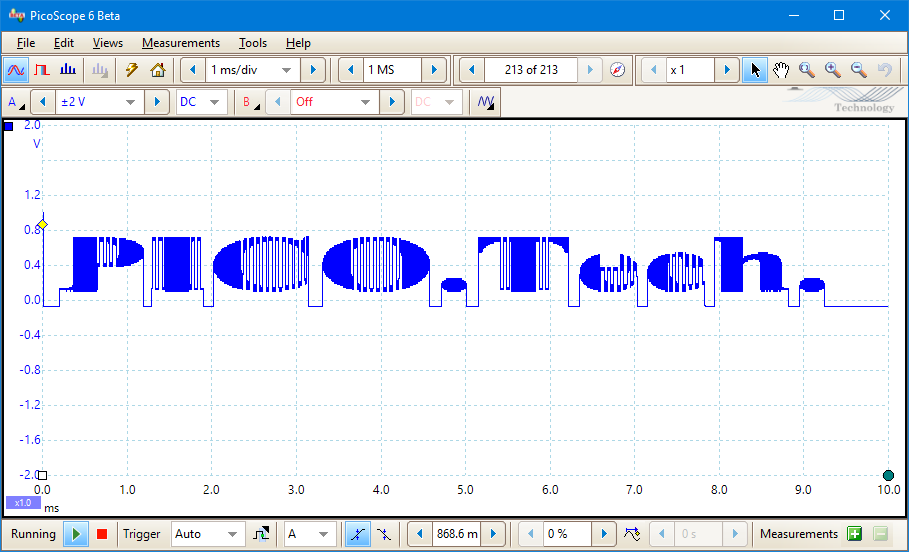Select the zoom-out tool
This screenshot has width=909, height=552.
(859, 70)
